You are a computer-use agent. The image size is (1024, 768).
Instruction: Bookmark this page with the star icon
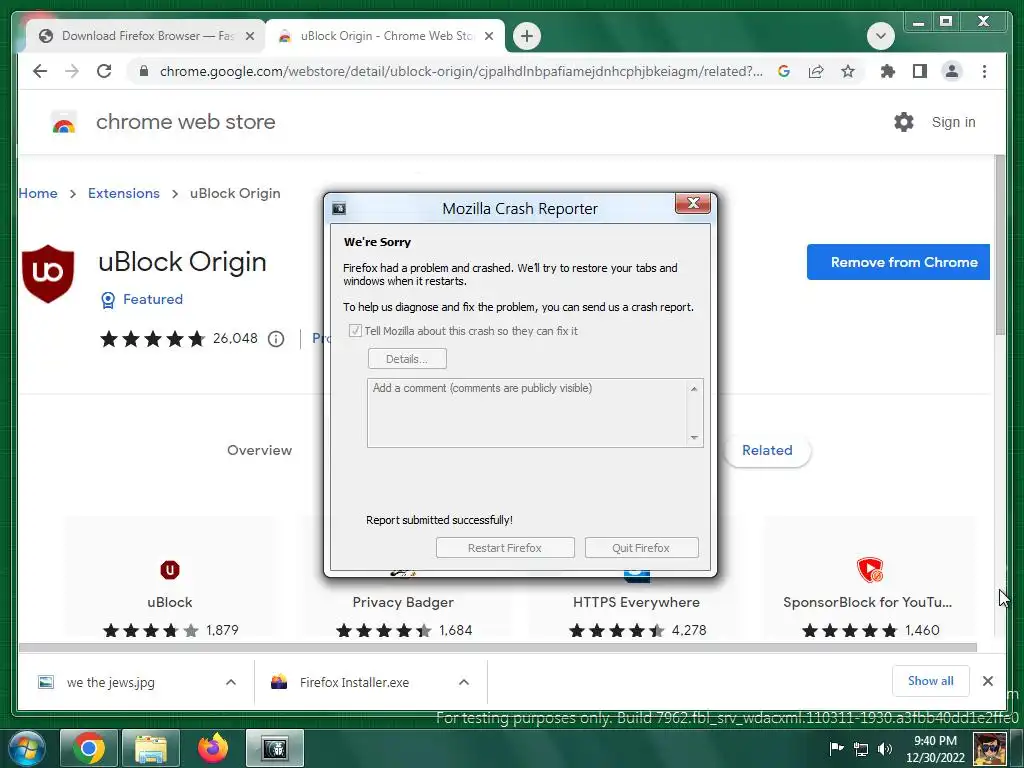[848, 71]
